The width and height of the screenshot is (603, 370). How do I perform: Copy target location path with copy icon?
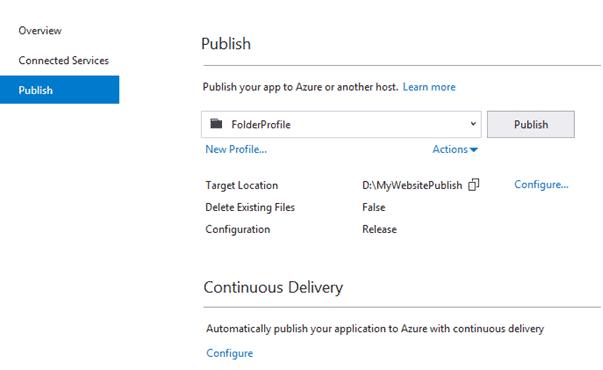[x=473, y=185]
